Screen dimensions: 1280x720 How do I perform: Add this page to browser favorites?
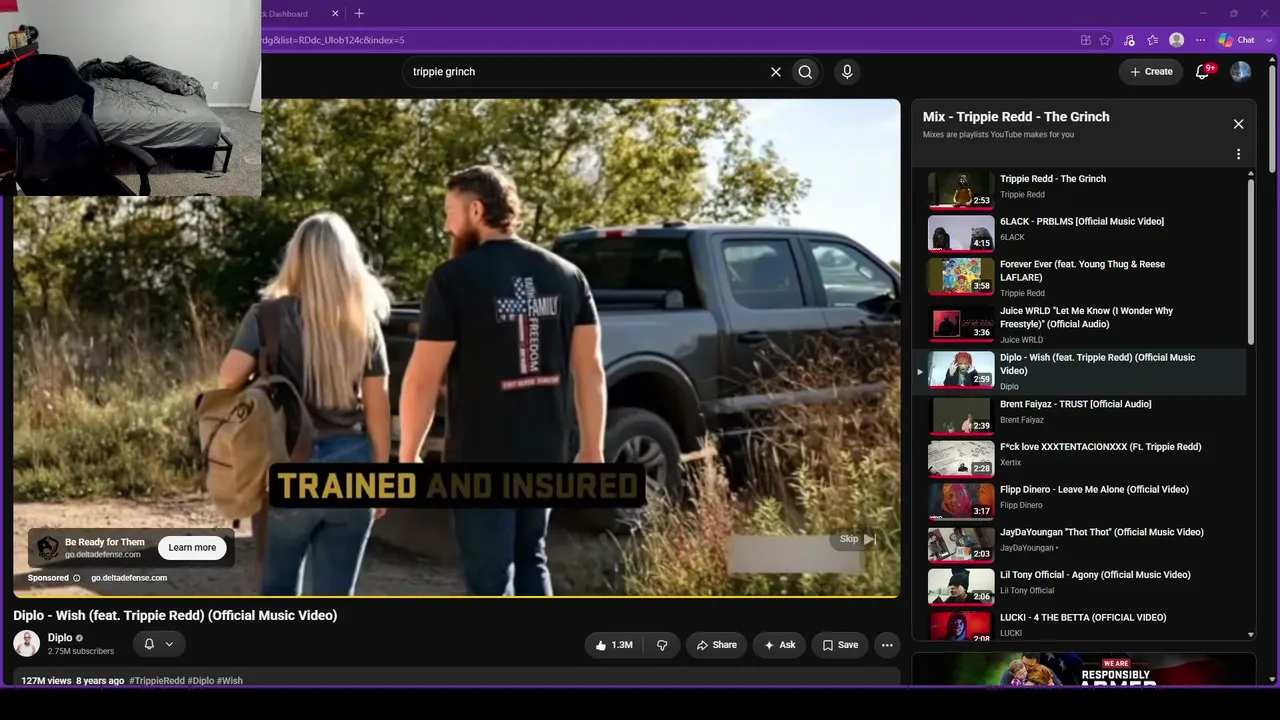pos(1105,40)
